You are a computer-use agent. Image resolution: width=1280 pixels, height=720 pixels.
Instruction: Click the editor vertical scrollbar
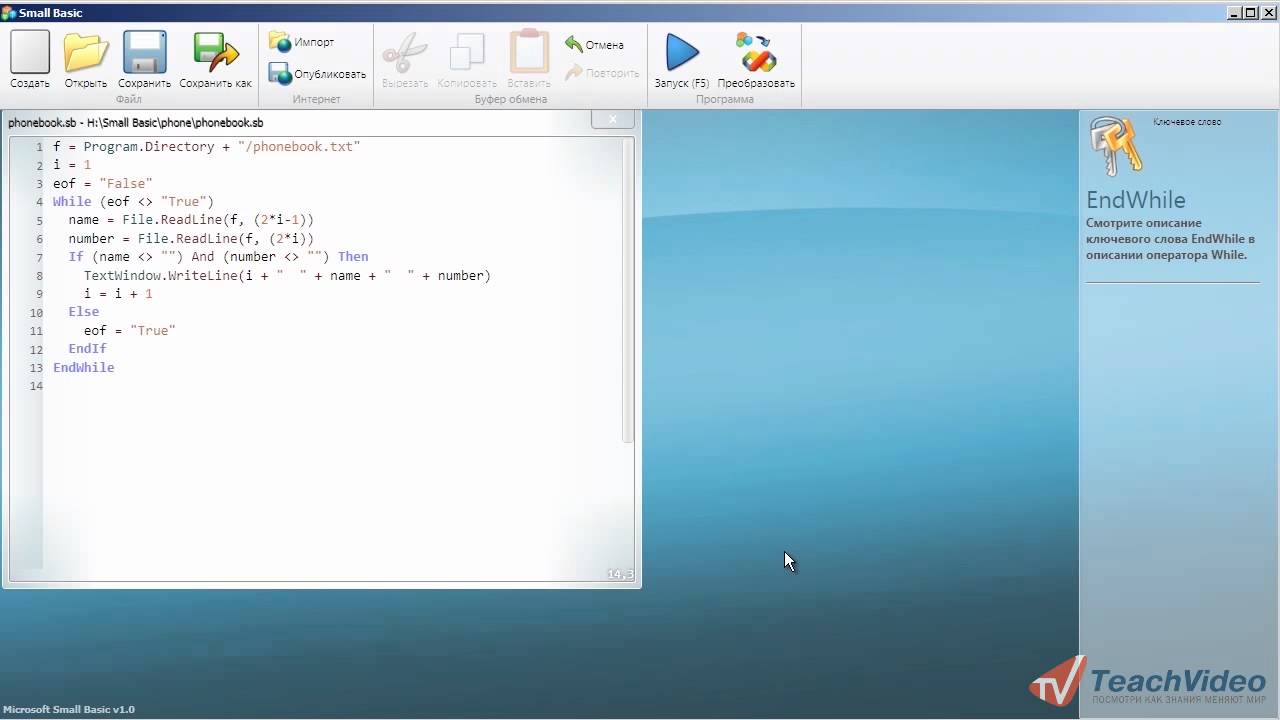(628, 290)
